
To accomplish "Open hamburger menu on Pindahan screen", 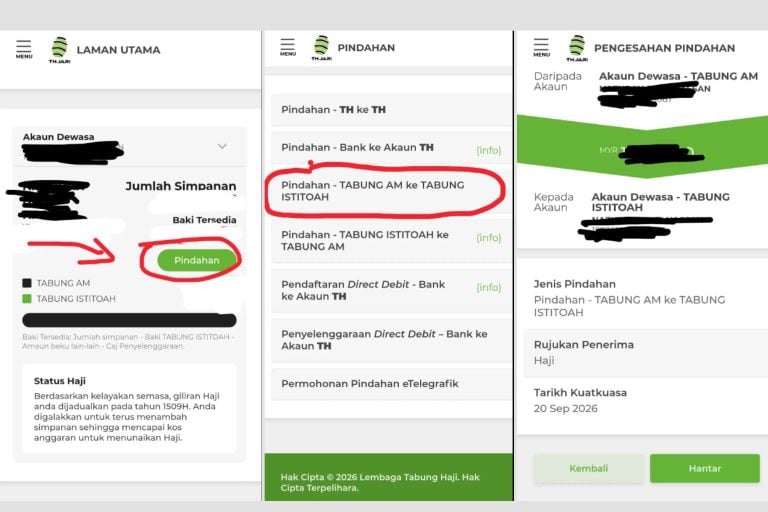I will point(288,47).
